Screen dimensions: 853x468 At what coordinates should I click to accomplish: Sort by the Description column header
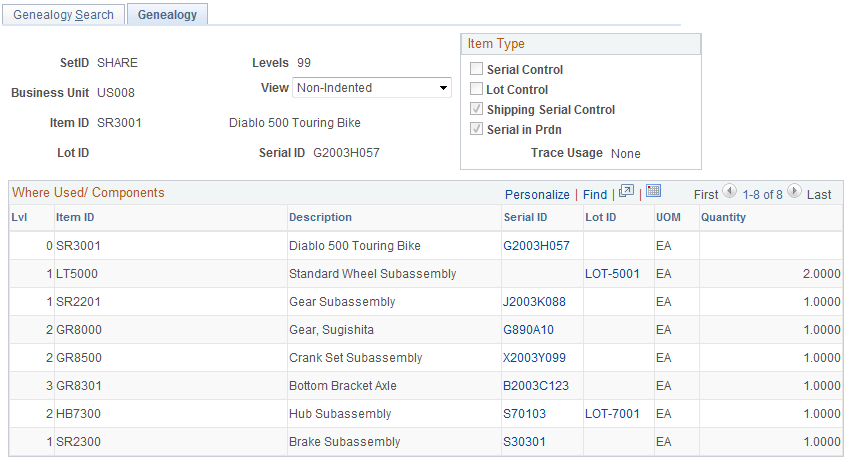tap(320, 217)
